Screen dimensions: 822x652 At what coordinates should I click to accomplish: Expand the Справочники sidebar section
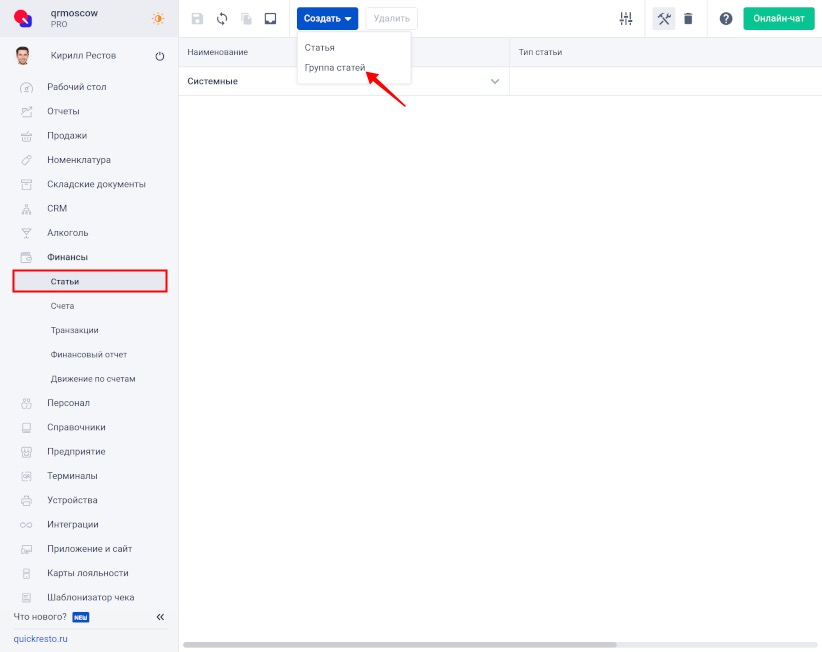[76, 428]
